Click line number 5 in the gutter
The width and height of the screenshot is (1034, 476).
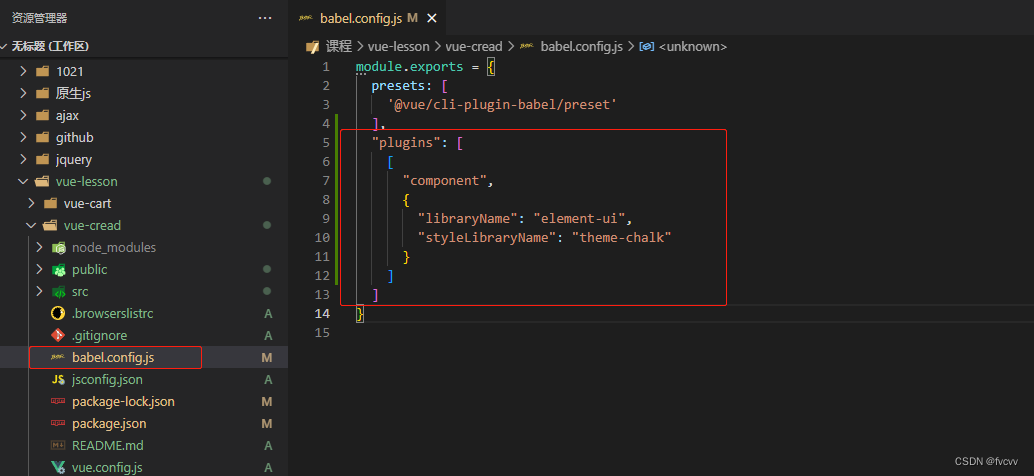pos(326,142)
